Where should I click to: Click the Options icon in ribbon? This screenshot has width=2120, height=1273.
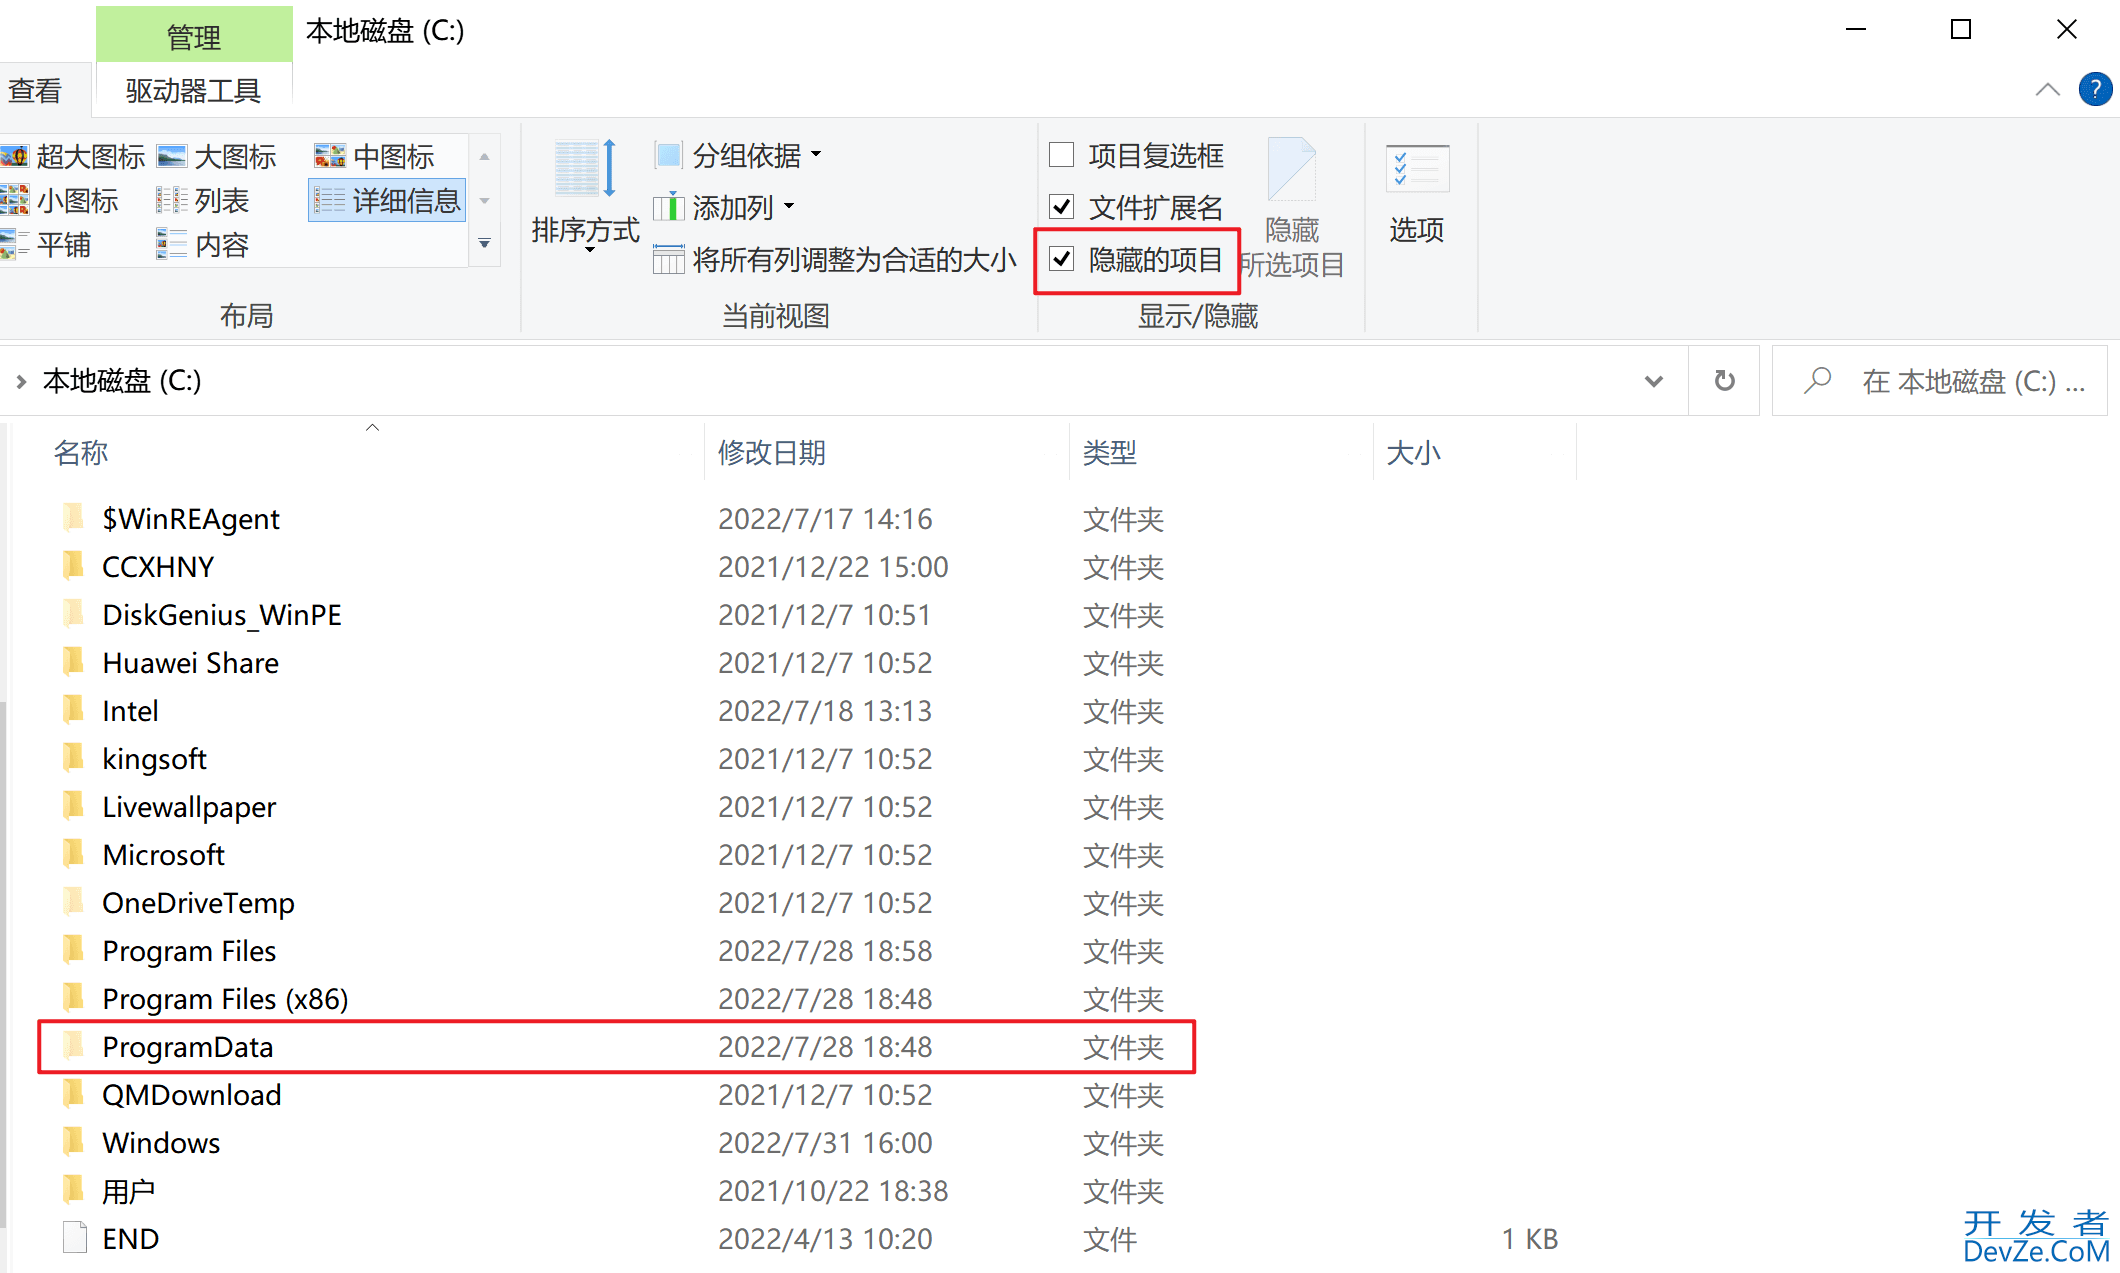tap(1417, 169)
